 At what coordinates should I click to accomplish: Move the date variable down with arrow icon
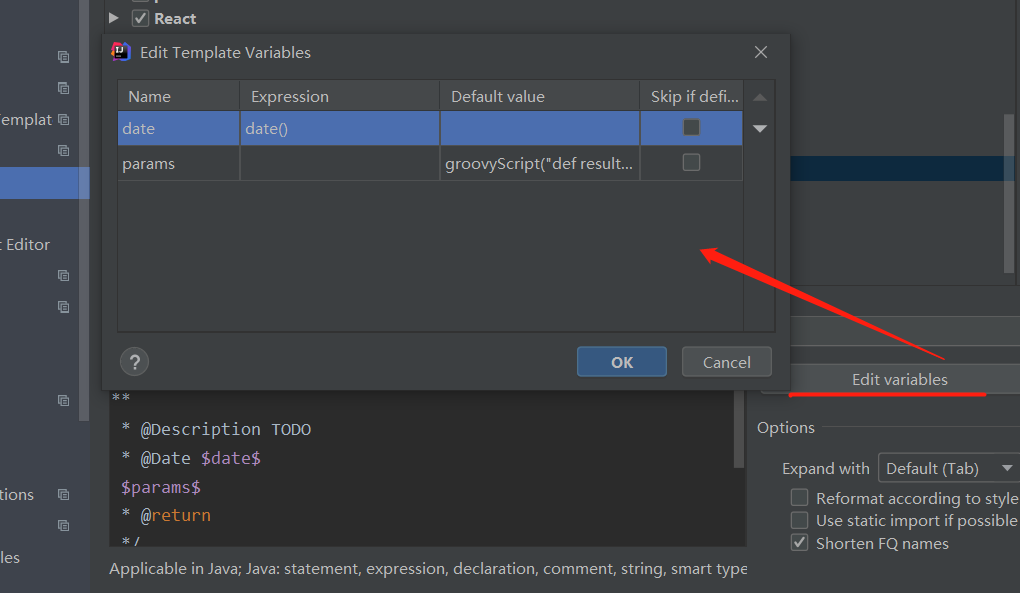tap(759, 128)
